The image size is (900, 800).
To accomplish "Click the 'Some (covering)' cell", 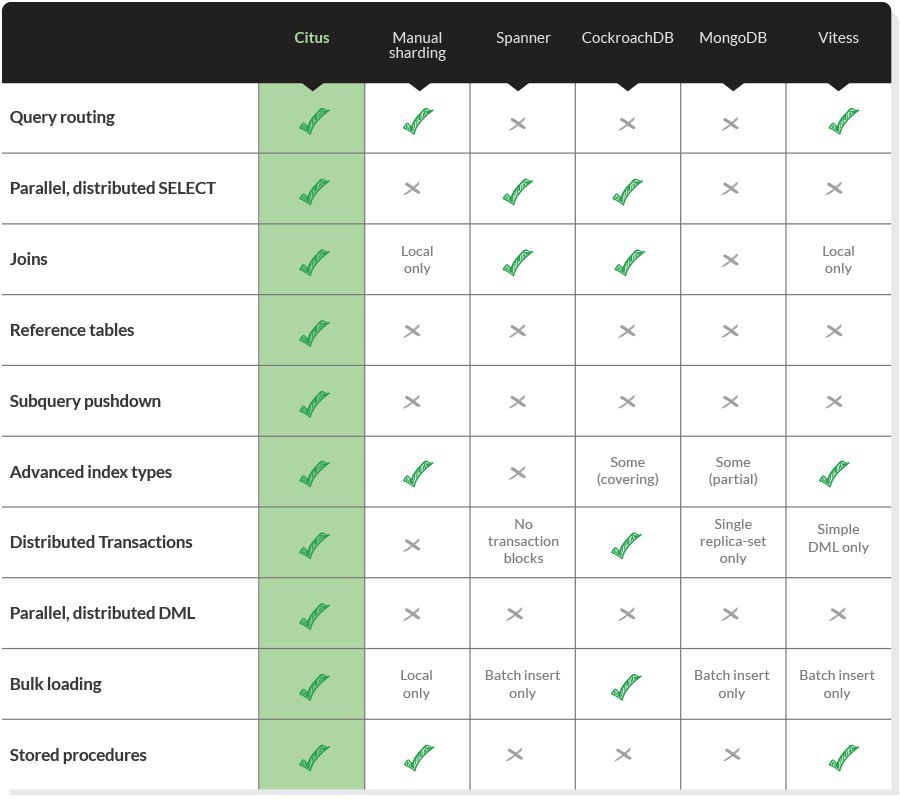I will (x=627, y=471).
